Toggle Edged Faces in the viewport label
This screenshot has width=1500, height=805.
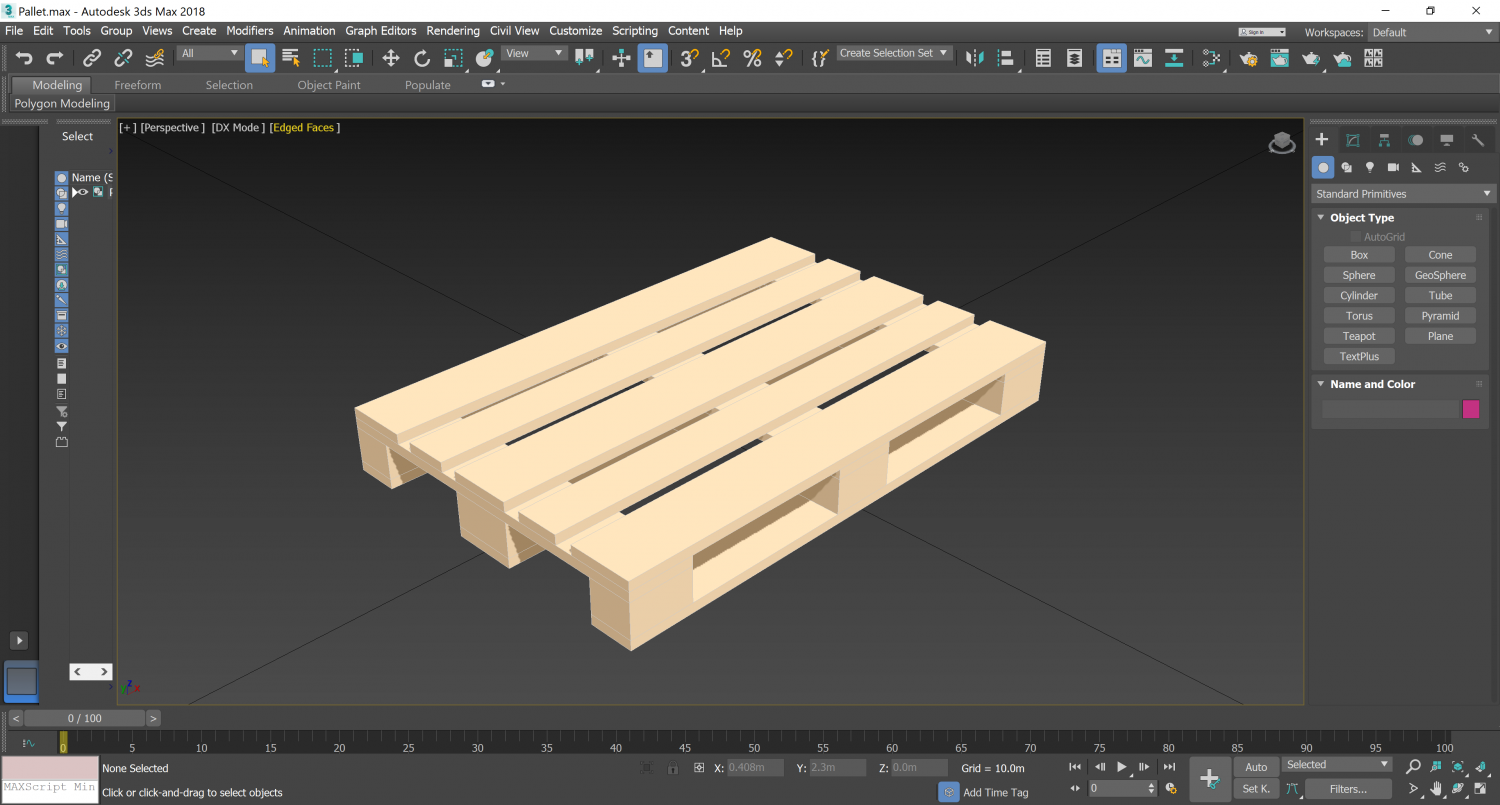coord(304,127)
